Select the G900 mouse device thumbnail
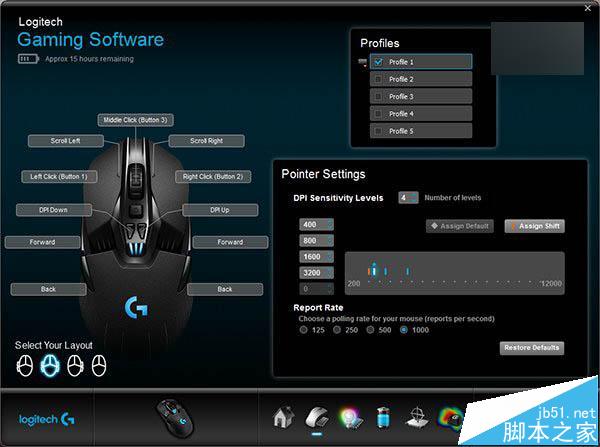 [175, 418]
